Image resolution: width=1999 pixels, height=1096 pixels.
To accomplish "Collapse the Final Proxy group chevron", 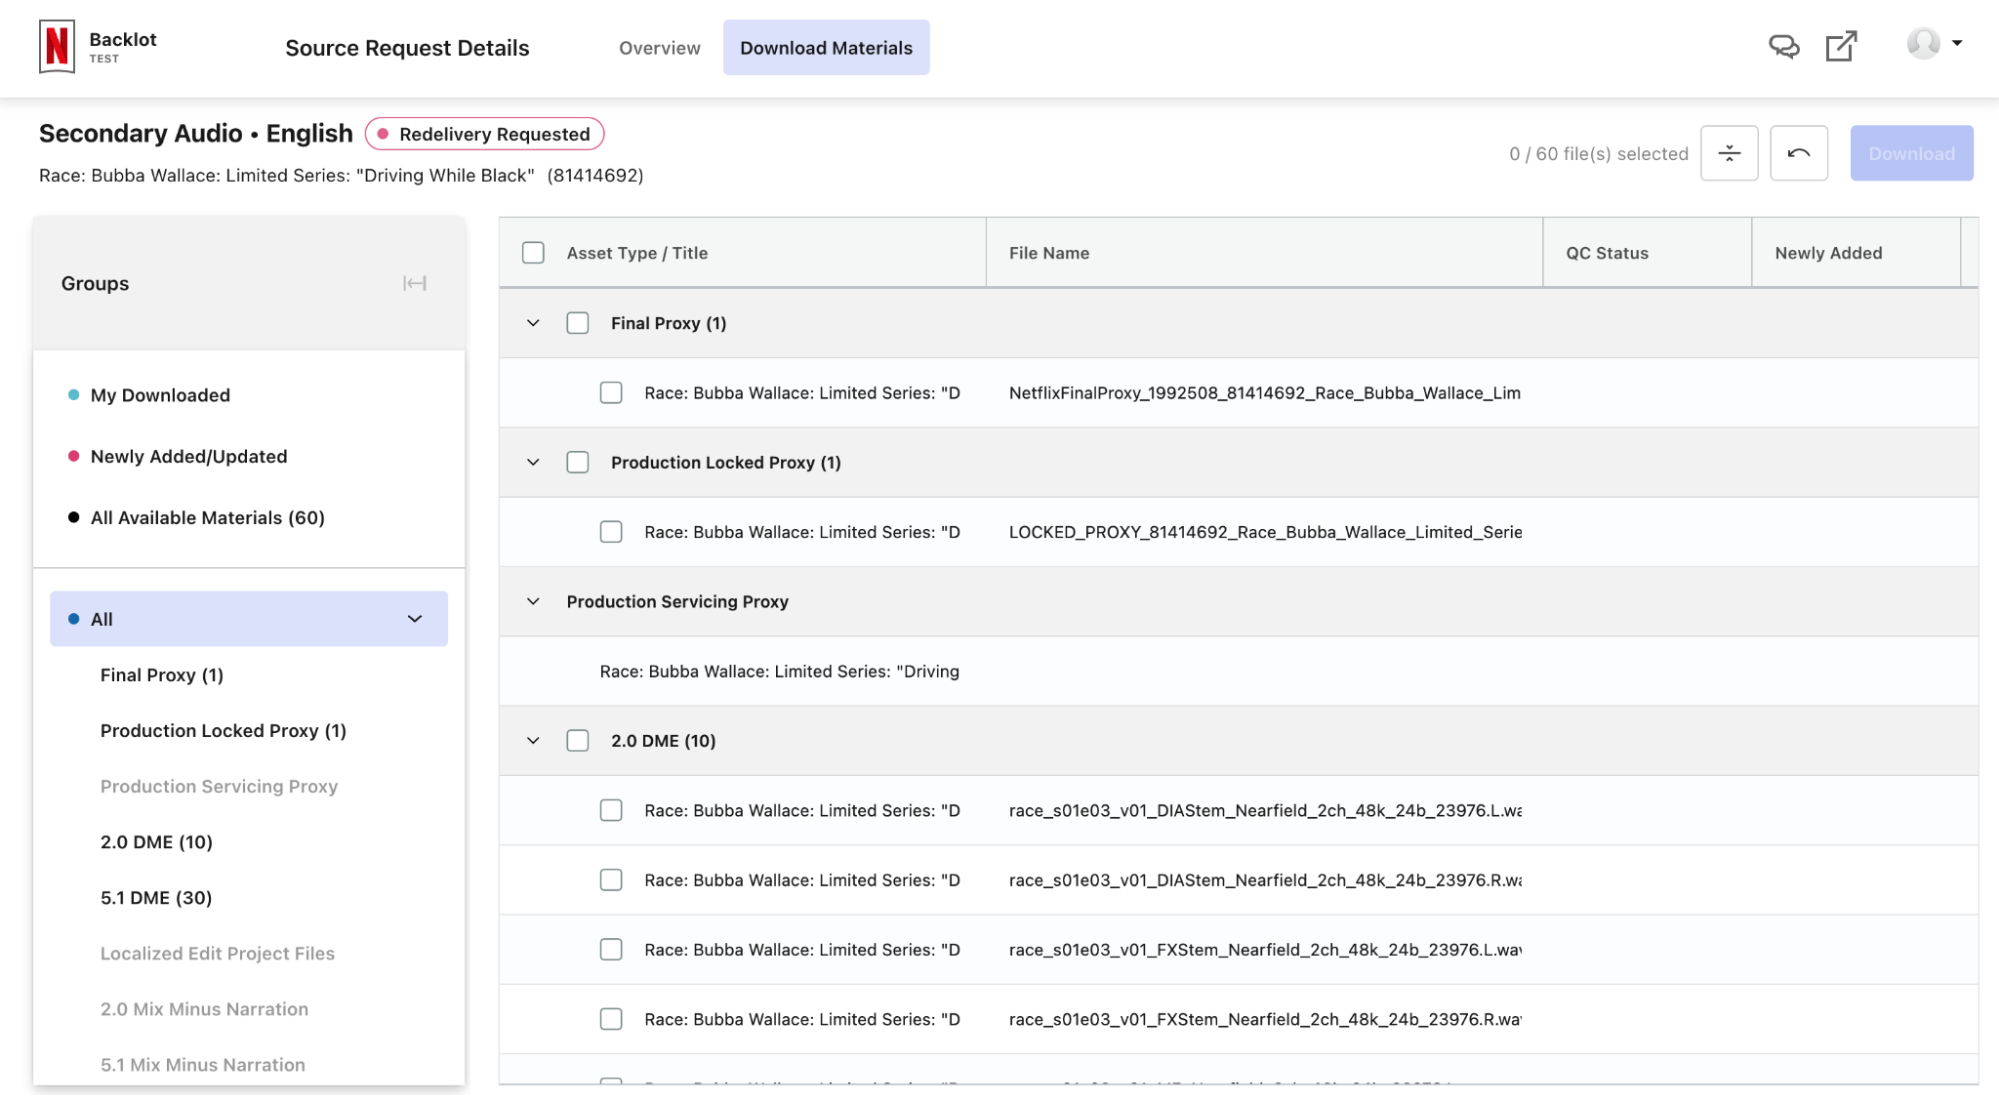I will (x=533, y=323).
